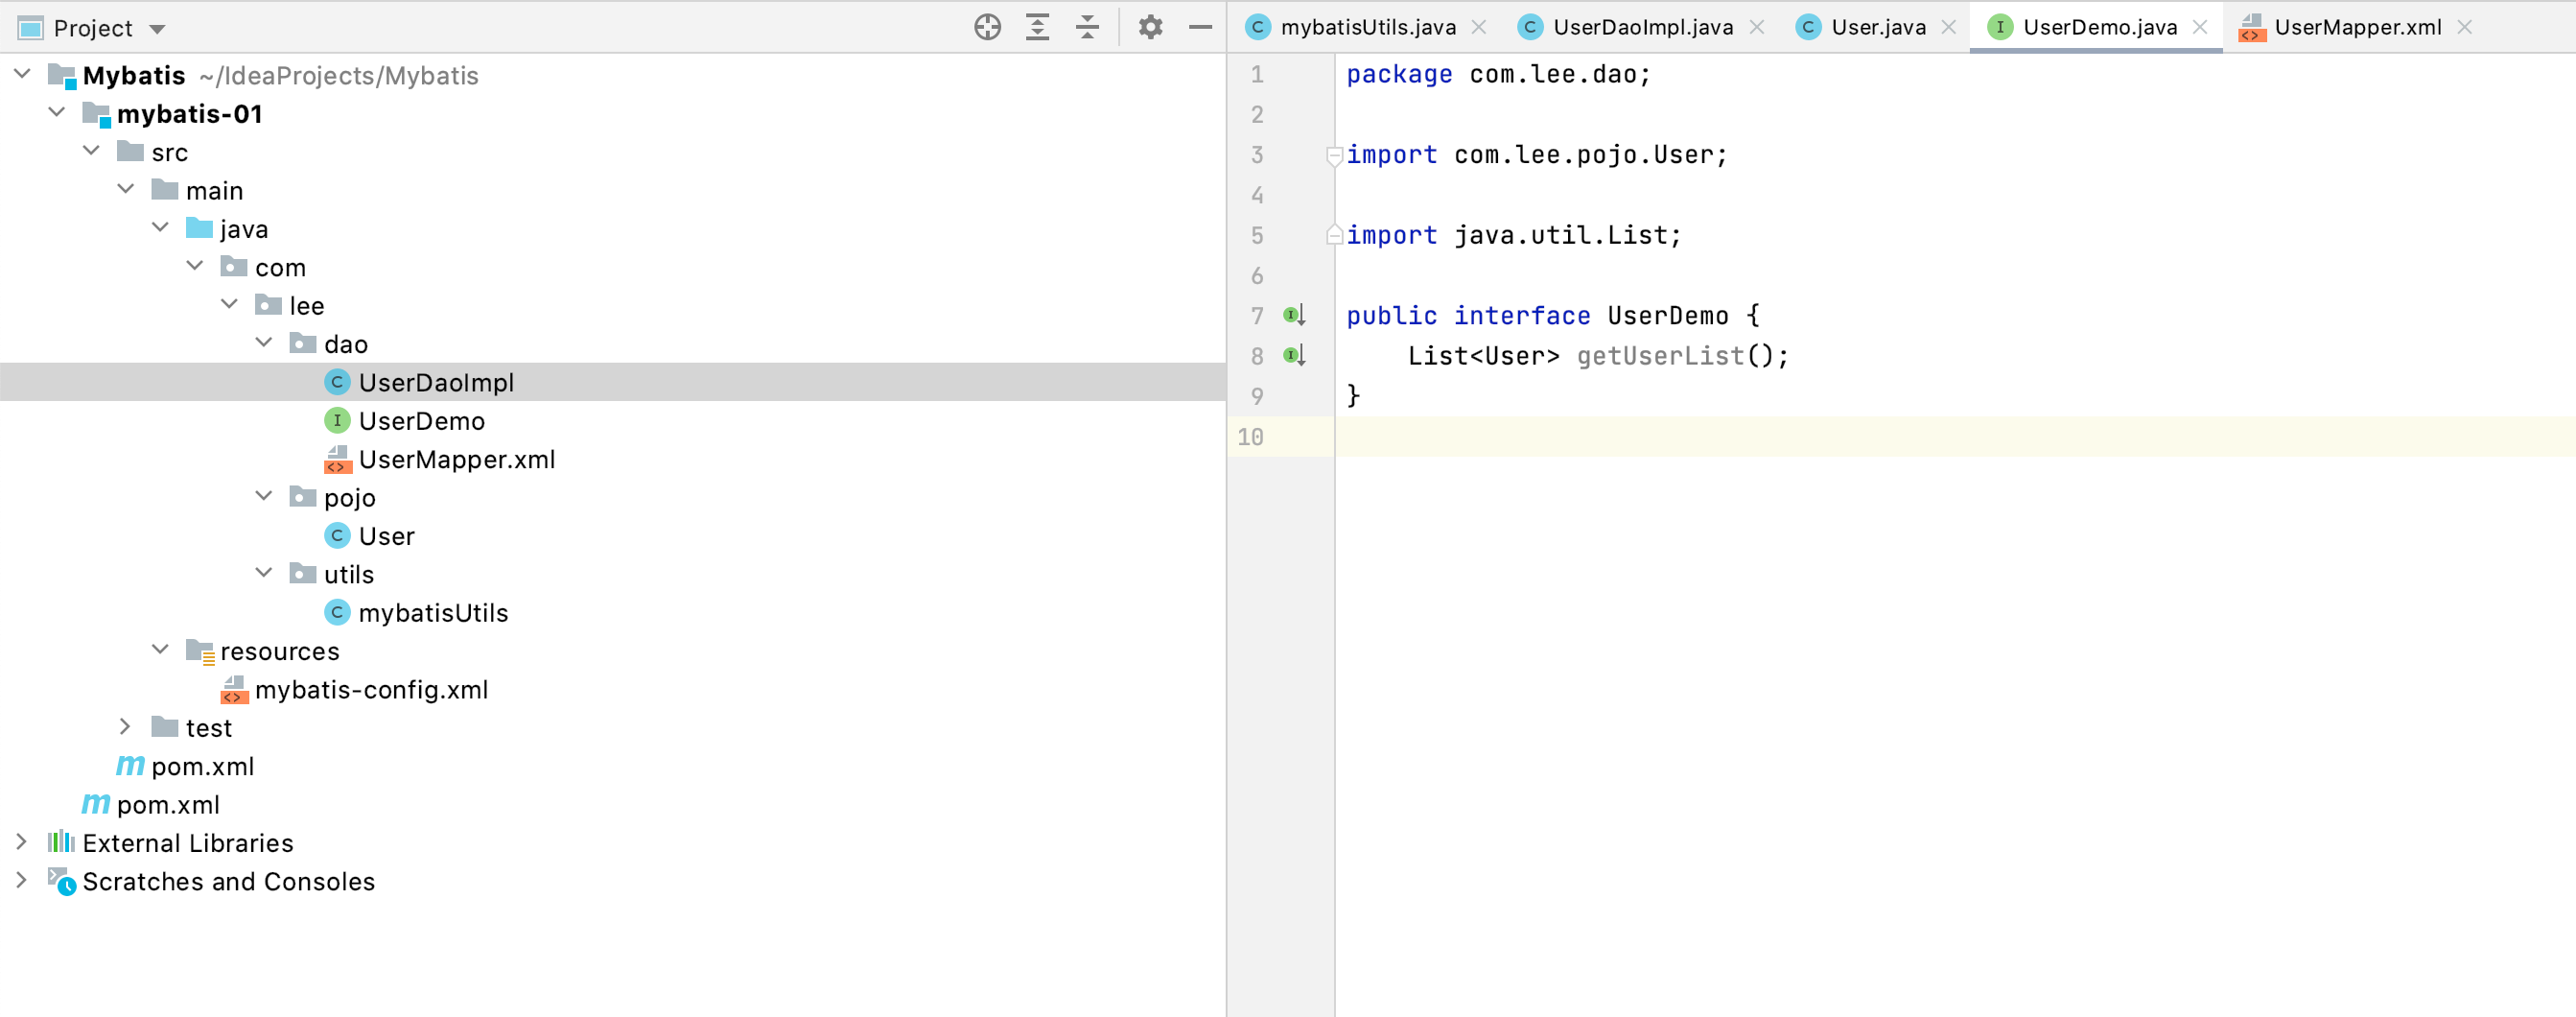Image resolution: width=2576 pixels, height=1017 pixels.
Task: Collapse the lee package
Action: click(x=229, y=304)
